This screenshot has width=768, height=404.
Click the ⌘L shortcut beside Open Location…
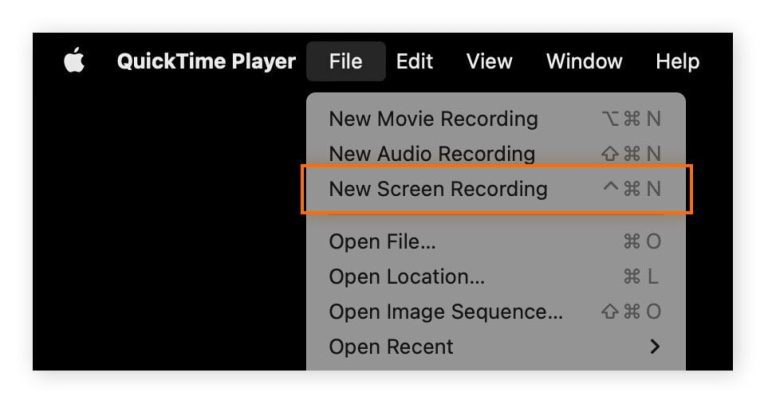pos(641,277)
